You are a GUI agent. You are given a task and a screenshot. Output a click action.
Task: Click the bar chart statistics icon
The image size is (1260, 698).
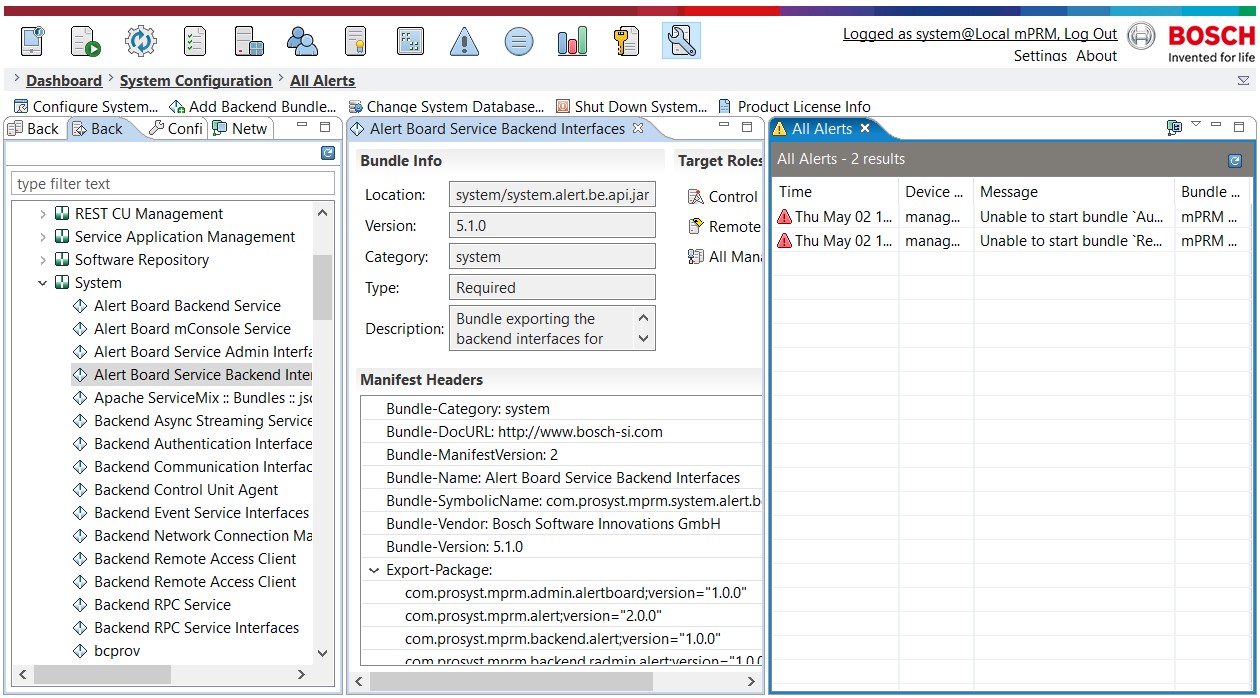572,41
